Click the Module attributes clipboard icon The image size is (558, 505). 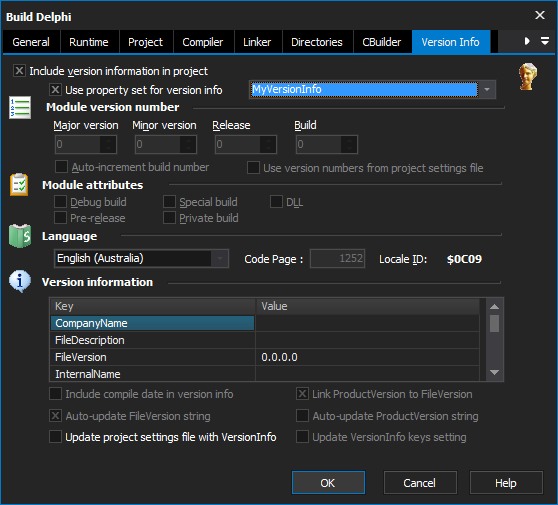tap(19, 184)
